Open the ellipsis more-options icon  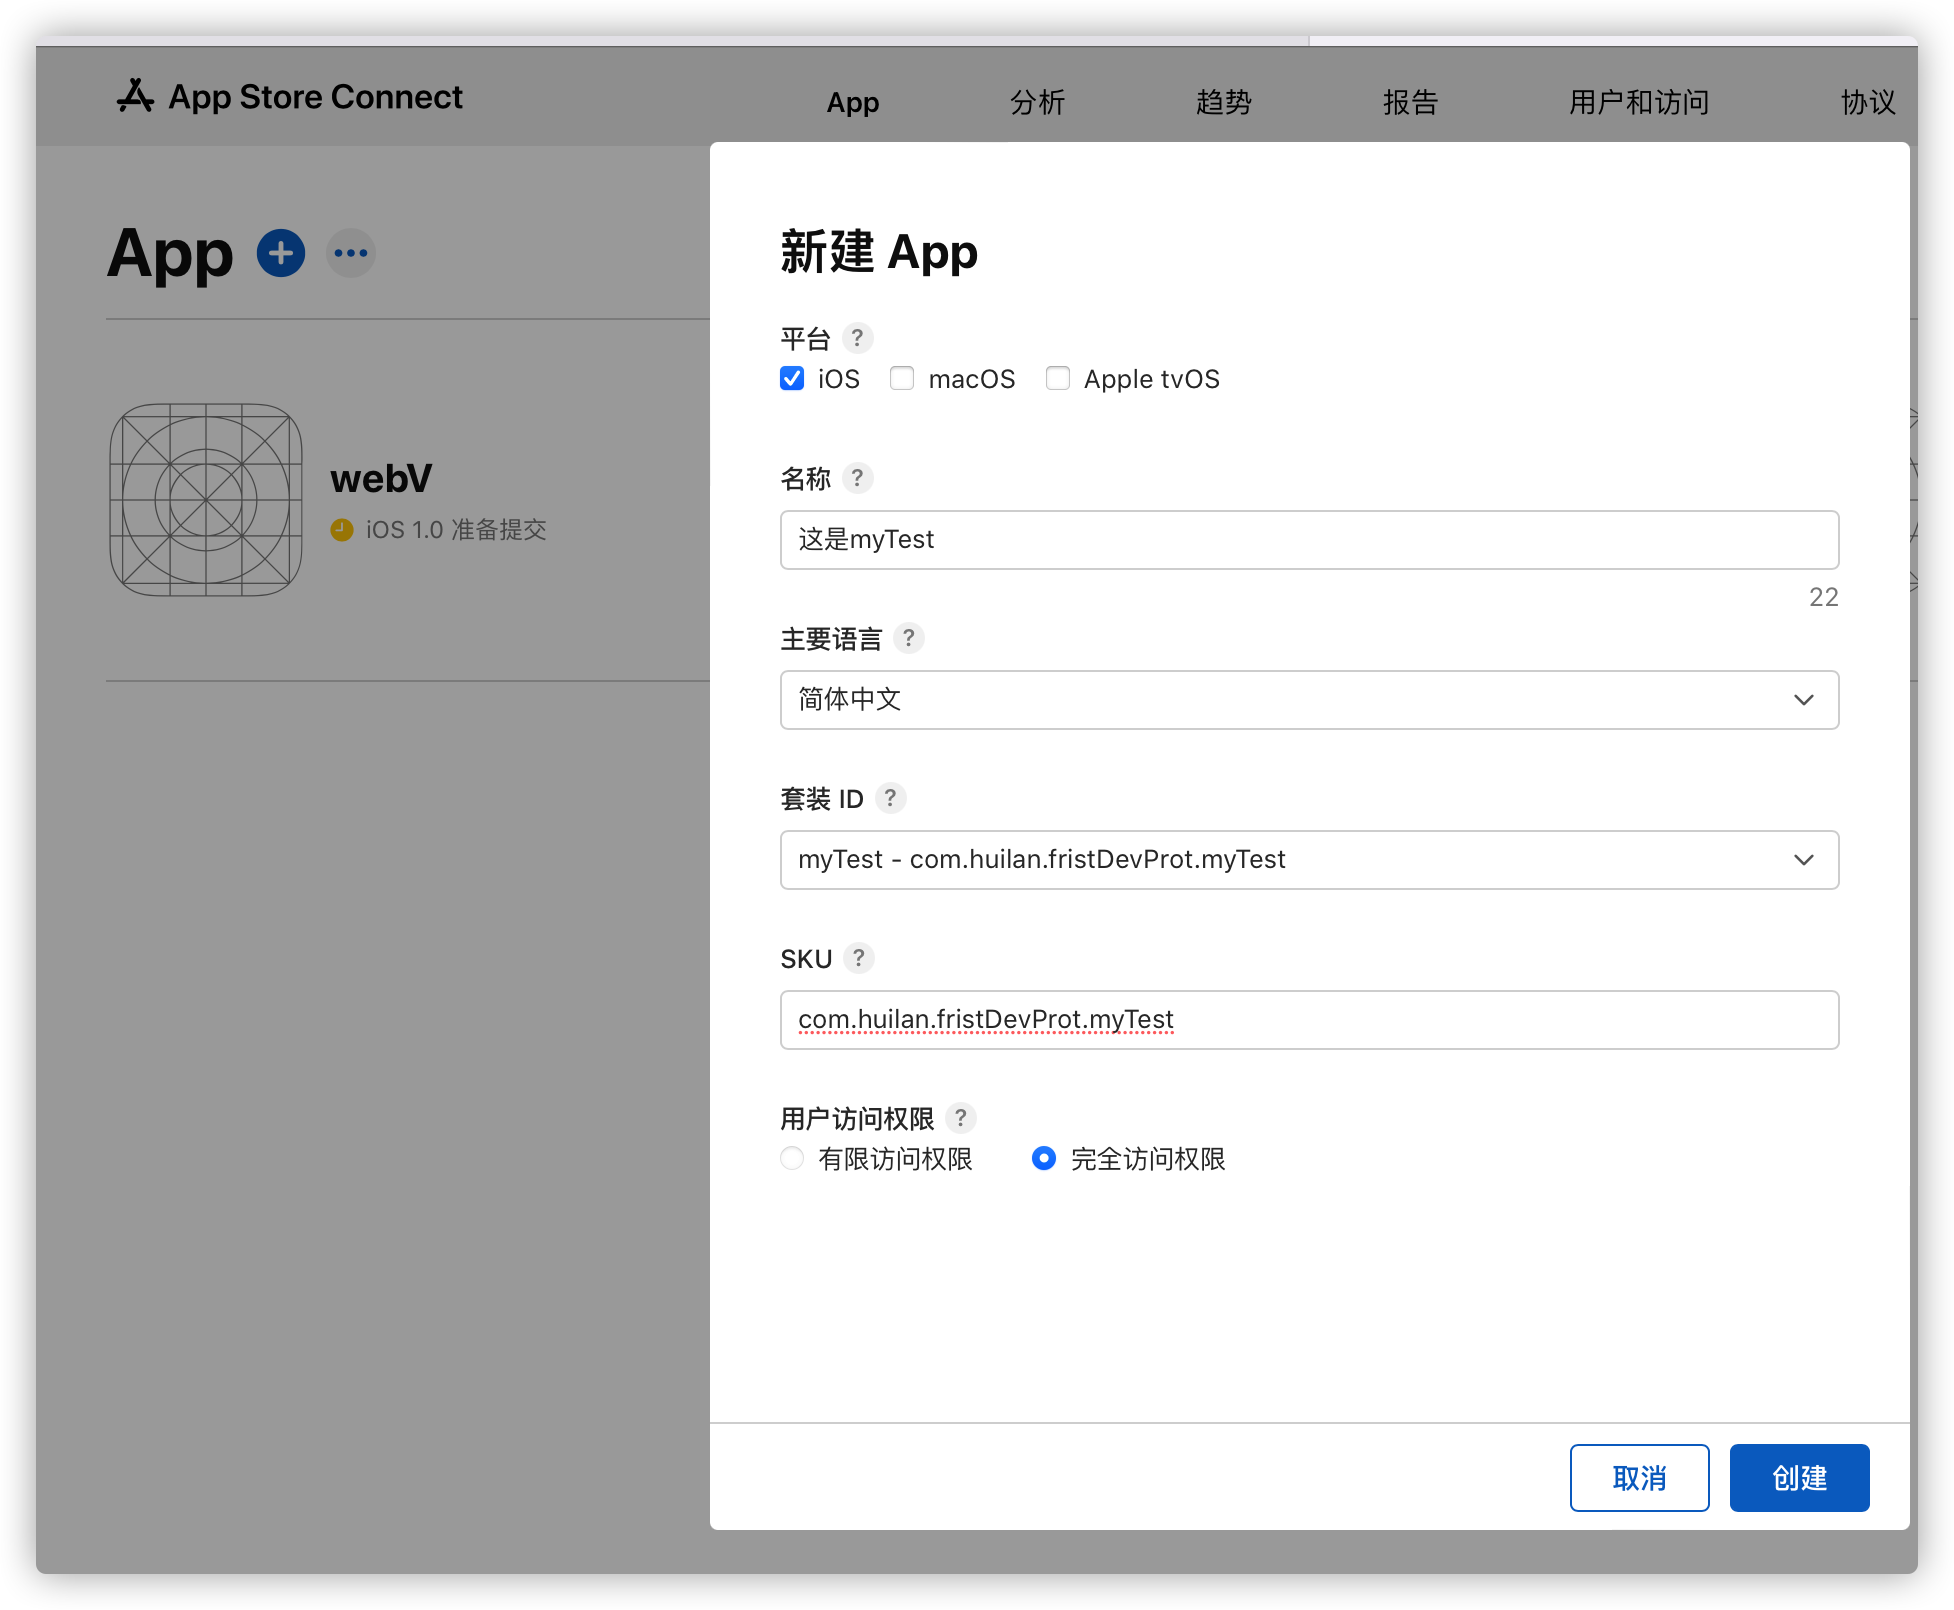351,253
